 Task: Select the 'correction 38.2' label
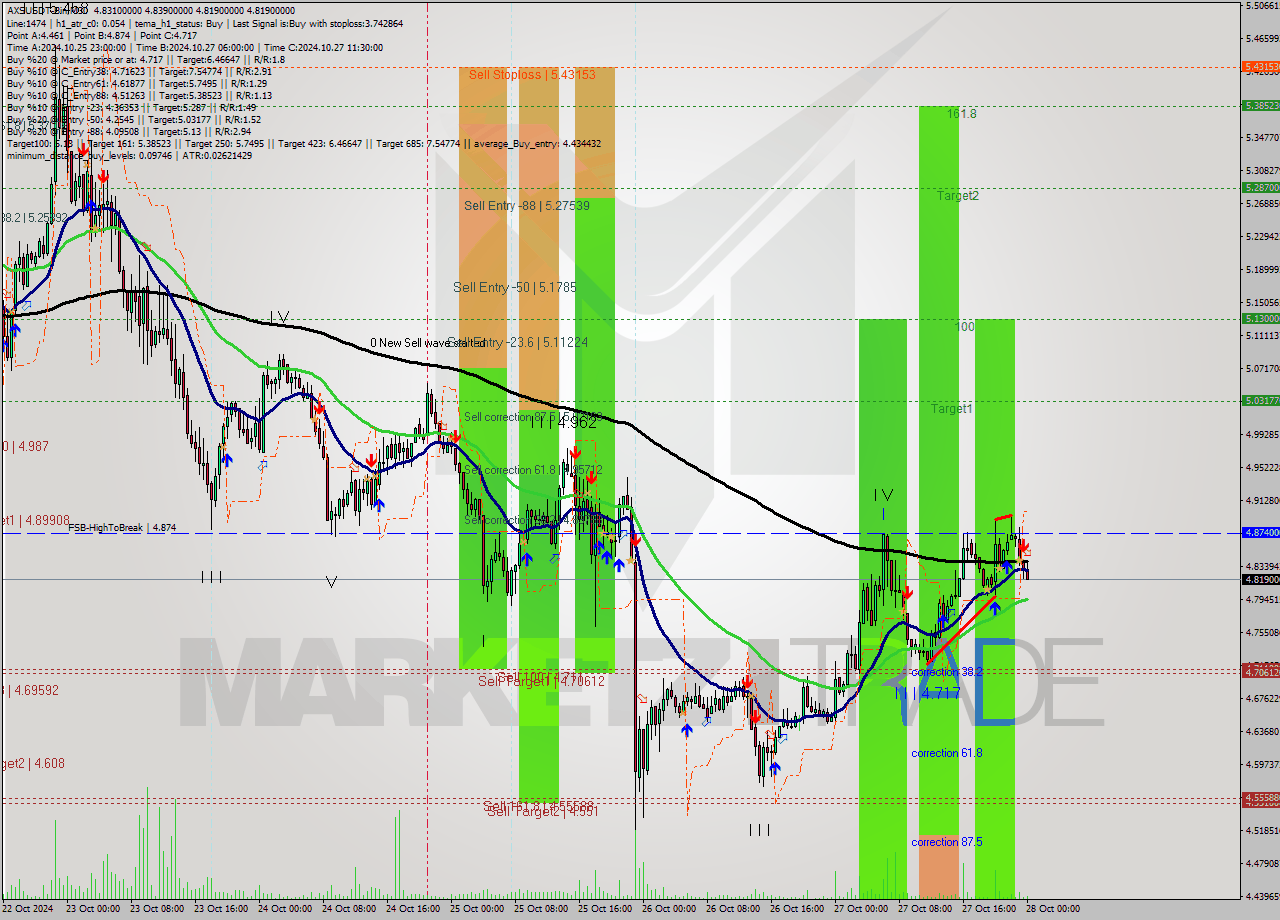(x=947, y=672)
